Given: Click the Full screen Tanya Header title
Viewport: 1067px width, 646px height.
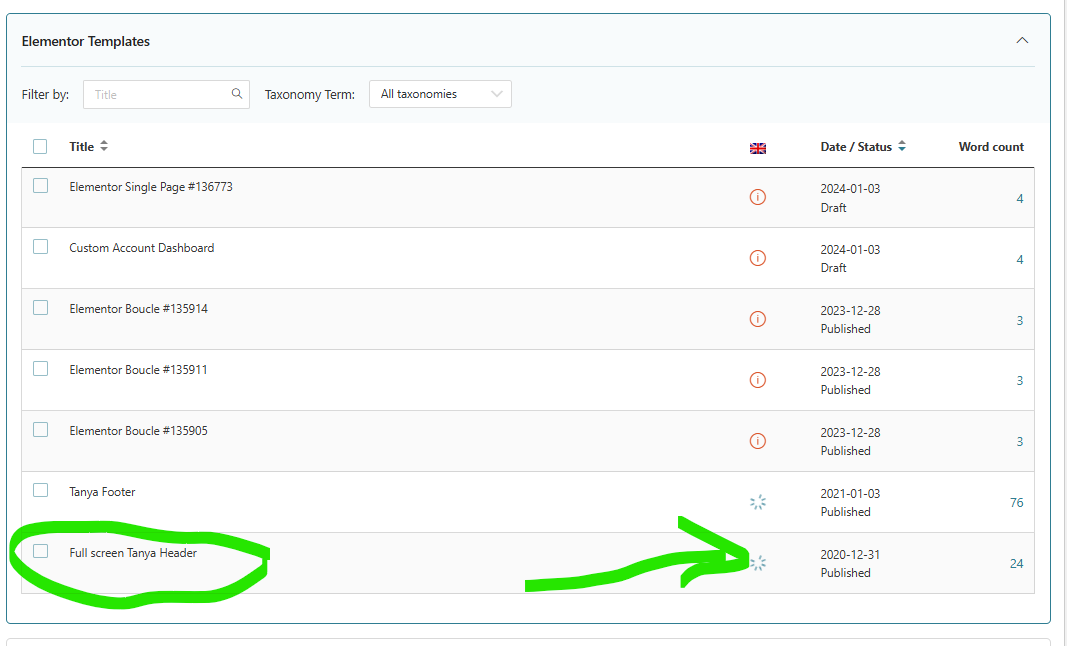Looking at the screenshot, I should coord(133,553).
